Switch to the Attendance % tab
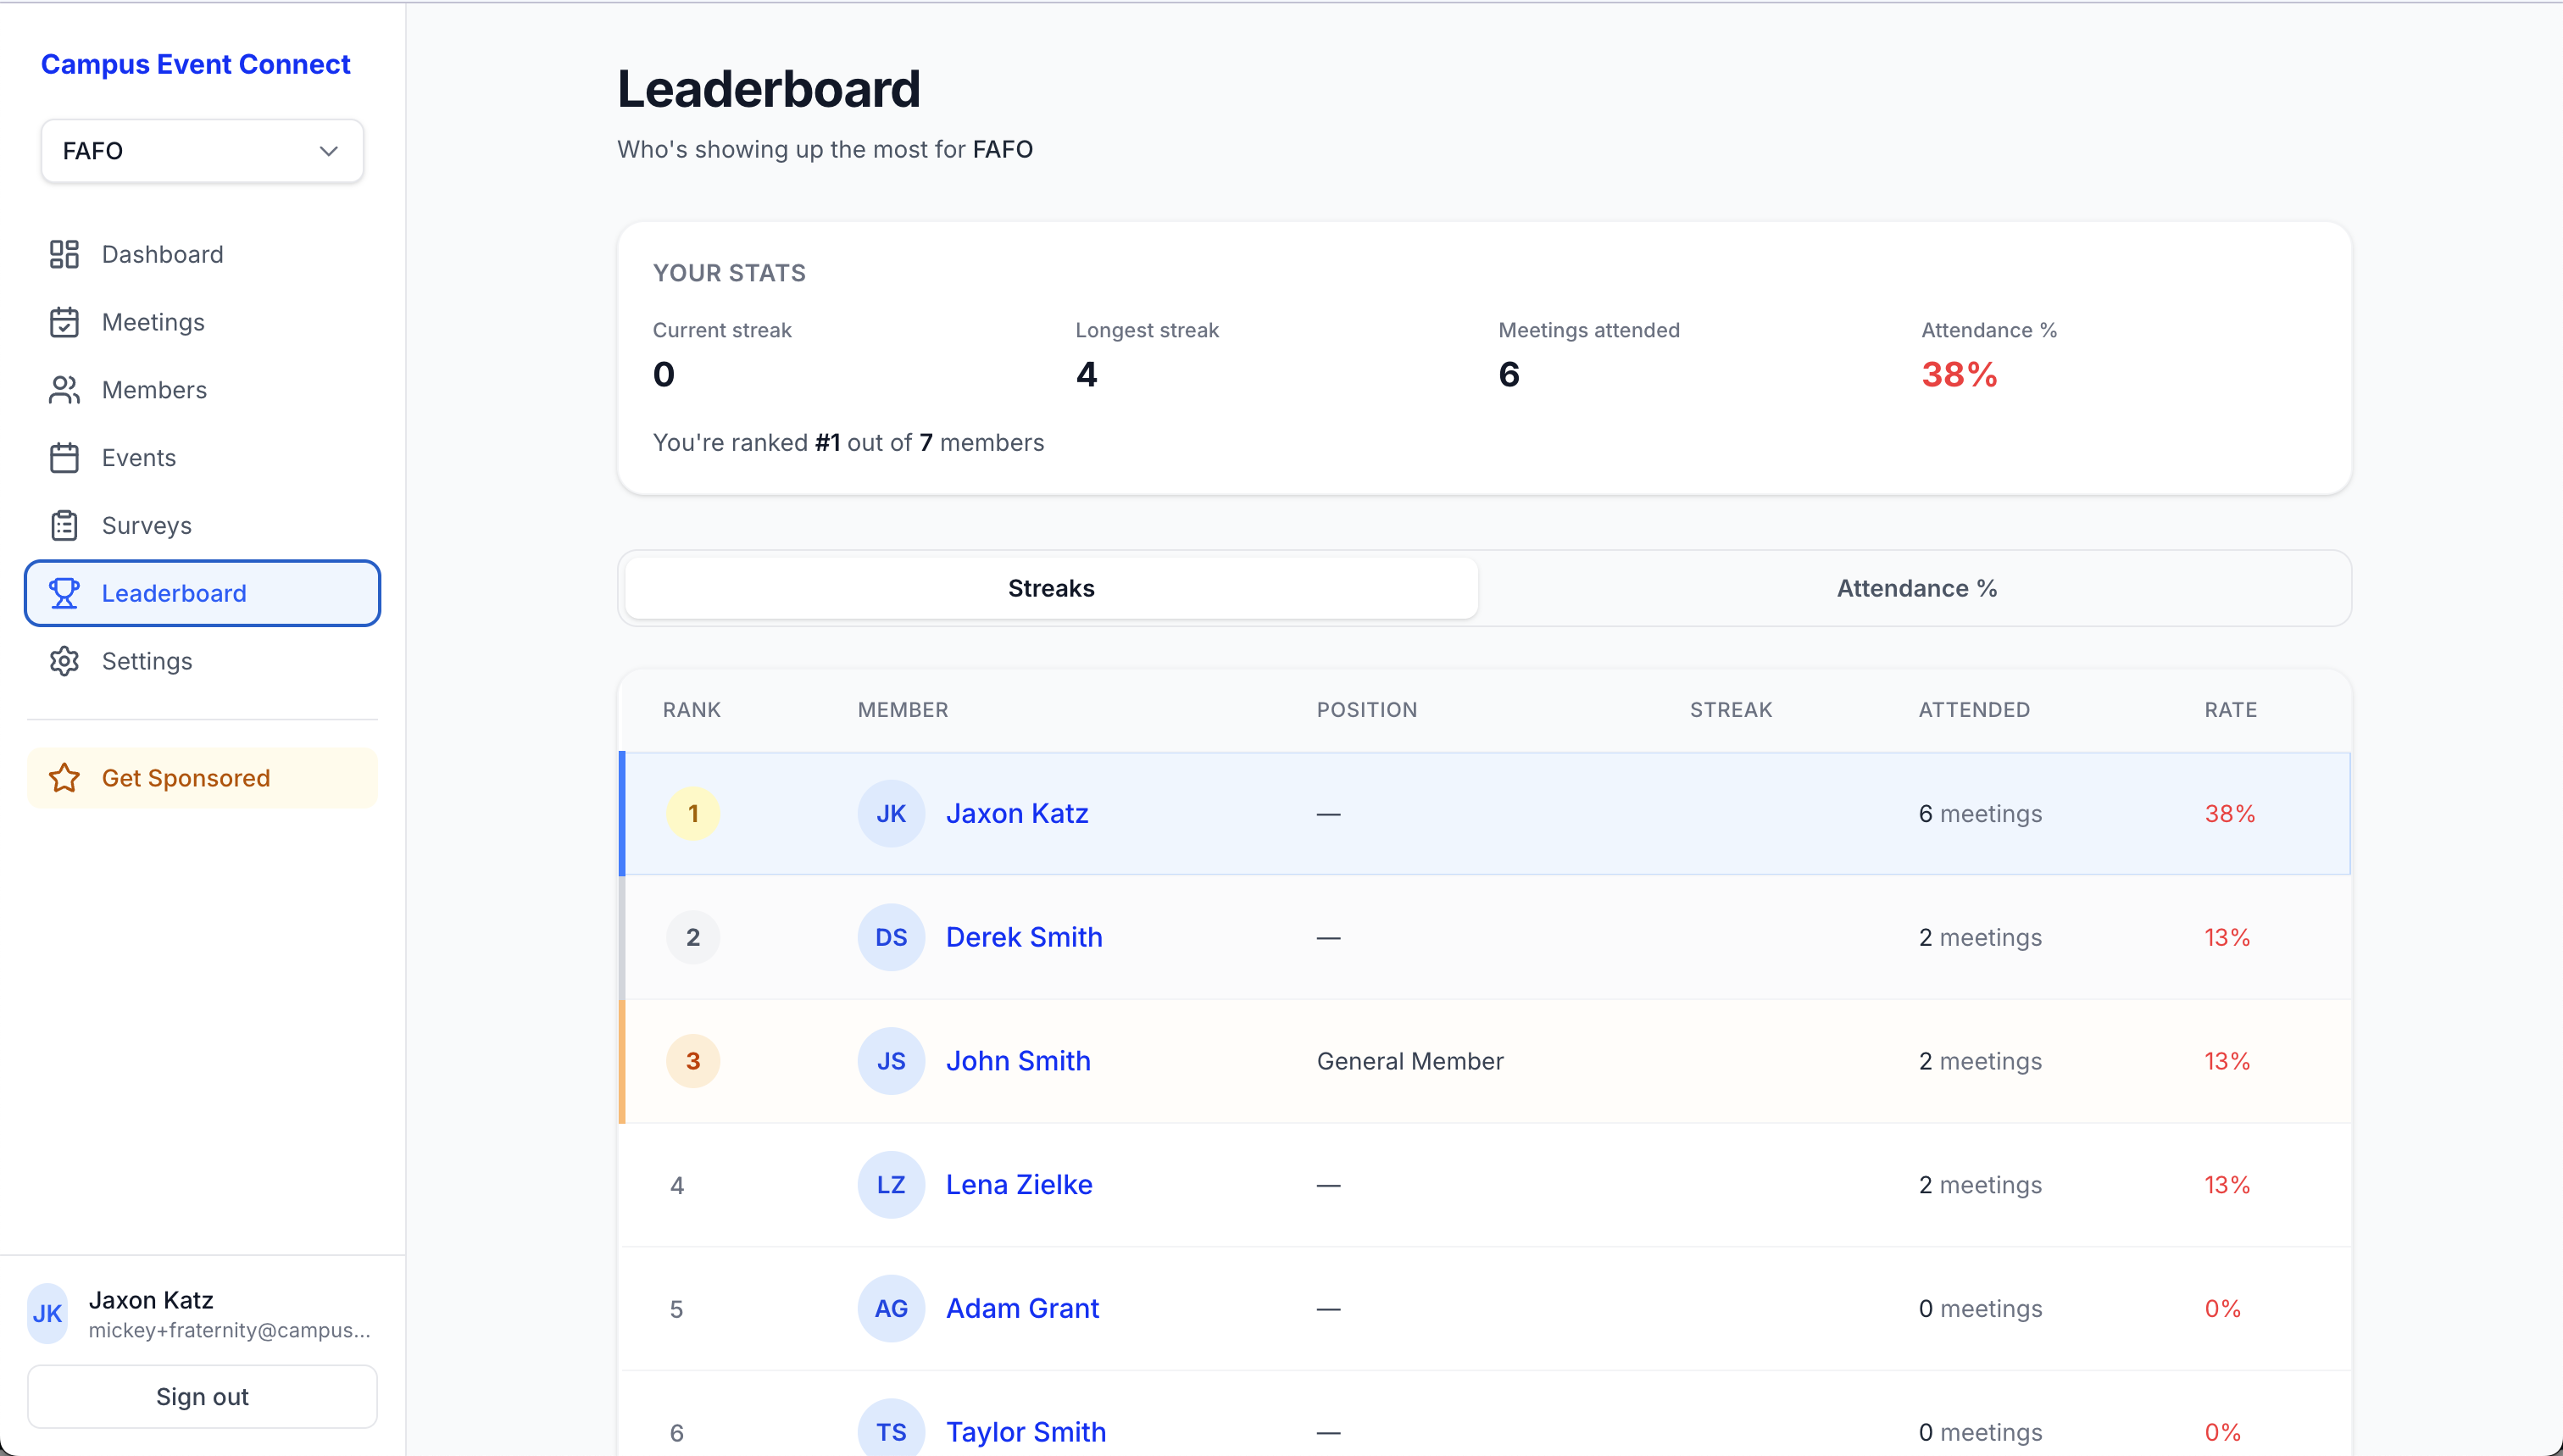Image resolution: width=2563 pixels, height=1456 pixels. (x=1916, y=588)
